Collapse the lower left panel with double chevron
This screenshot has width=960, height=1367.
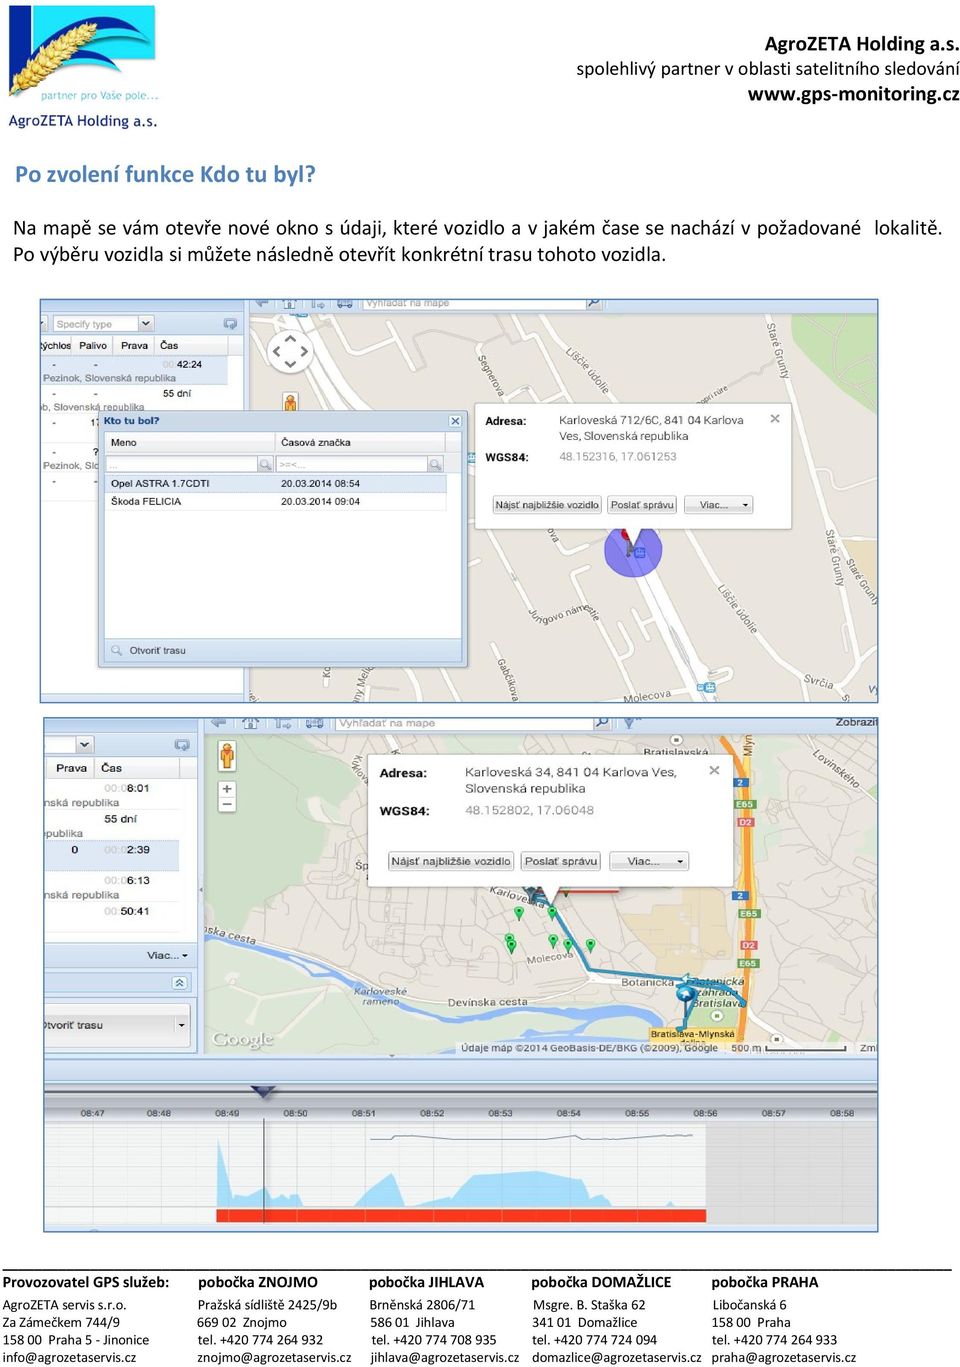(179, 983)
